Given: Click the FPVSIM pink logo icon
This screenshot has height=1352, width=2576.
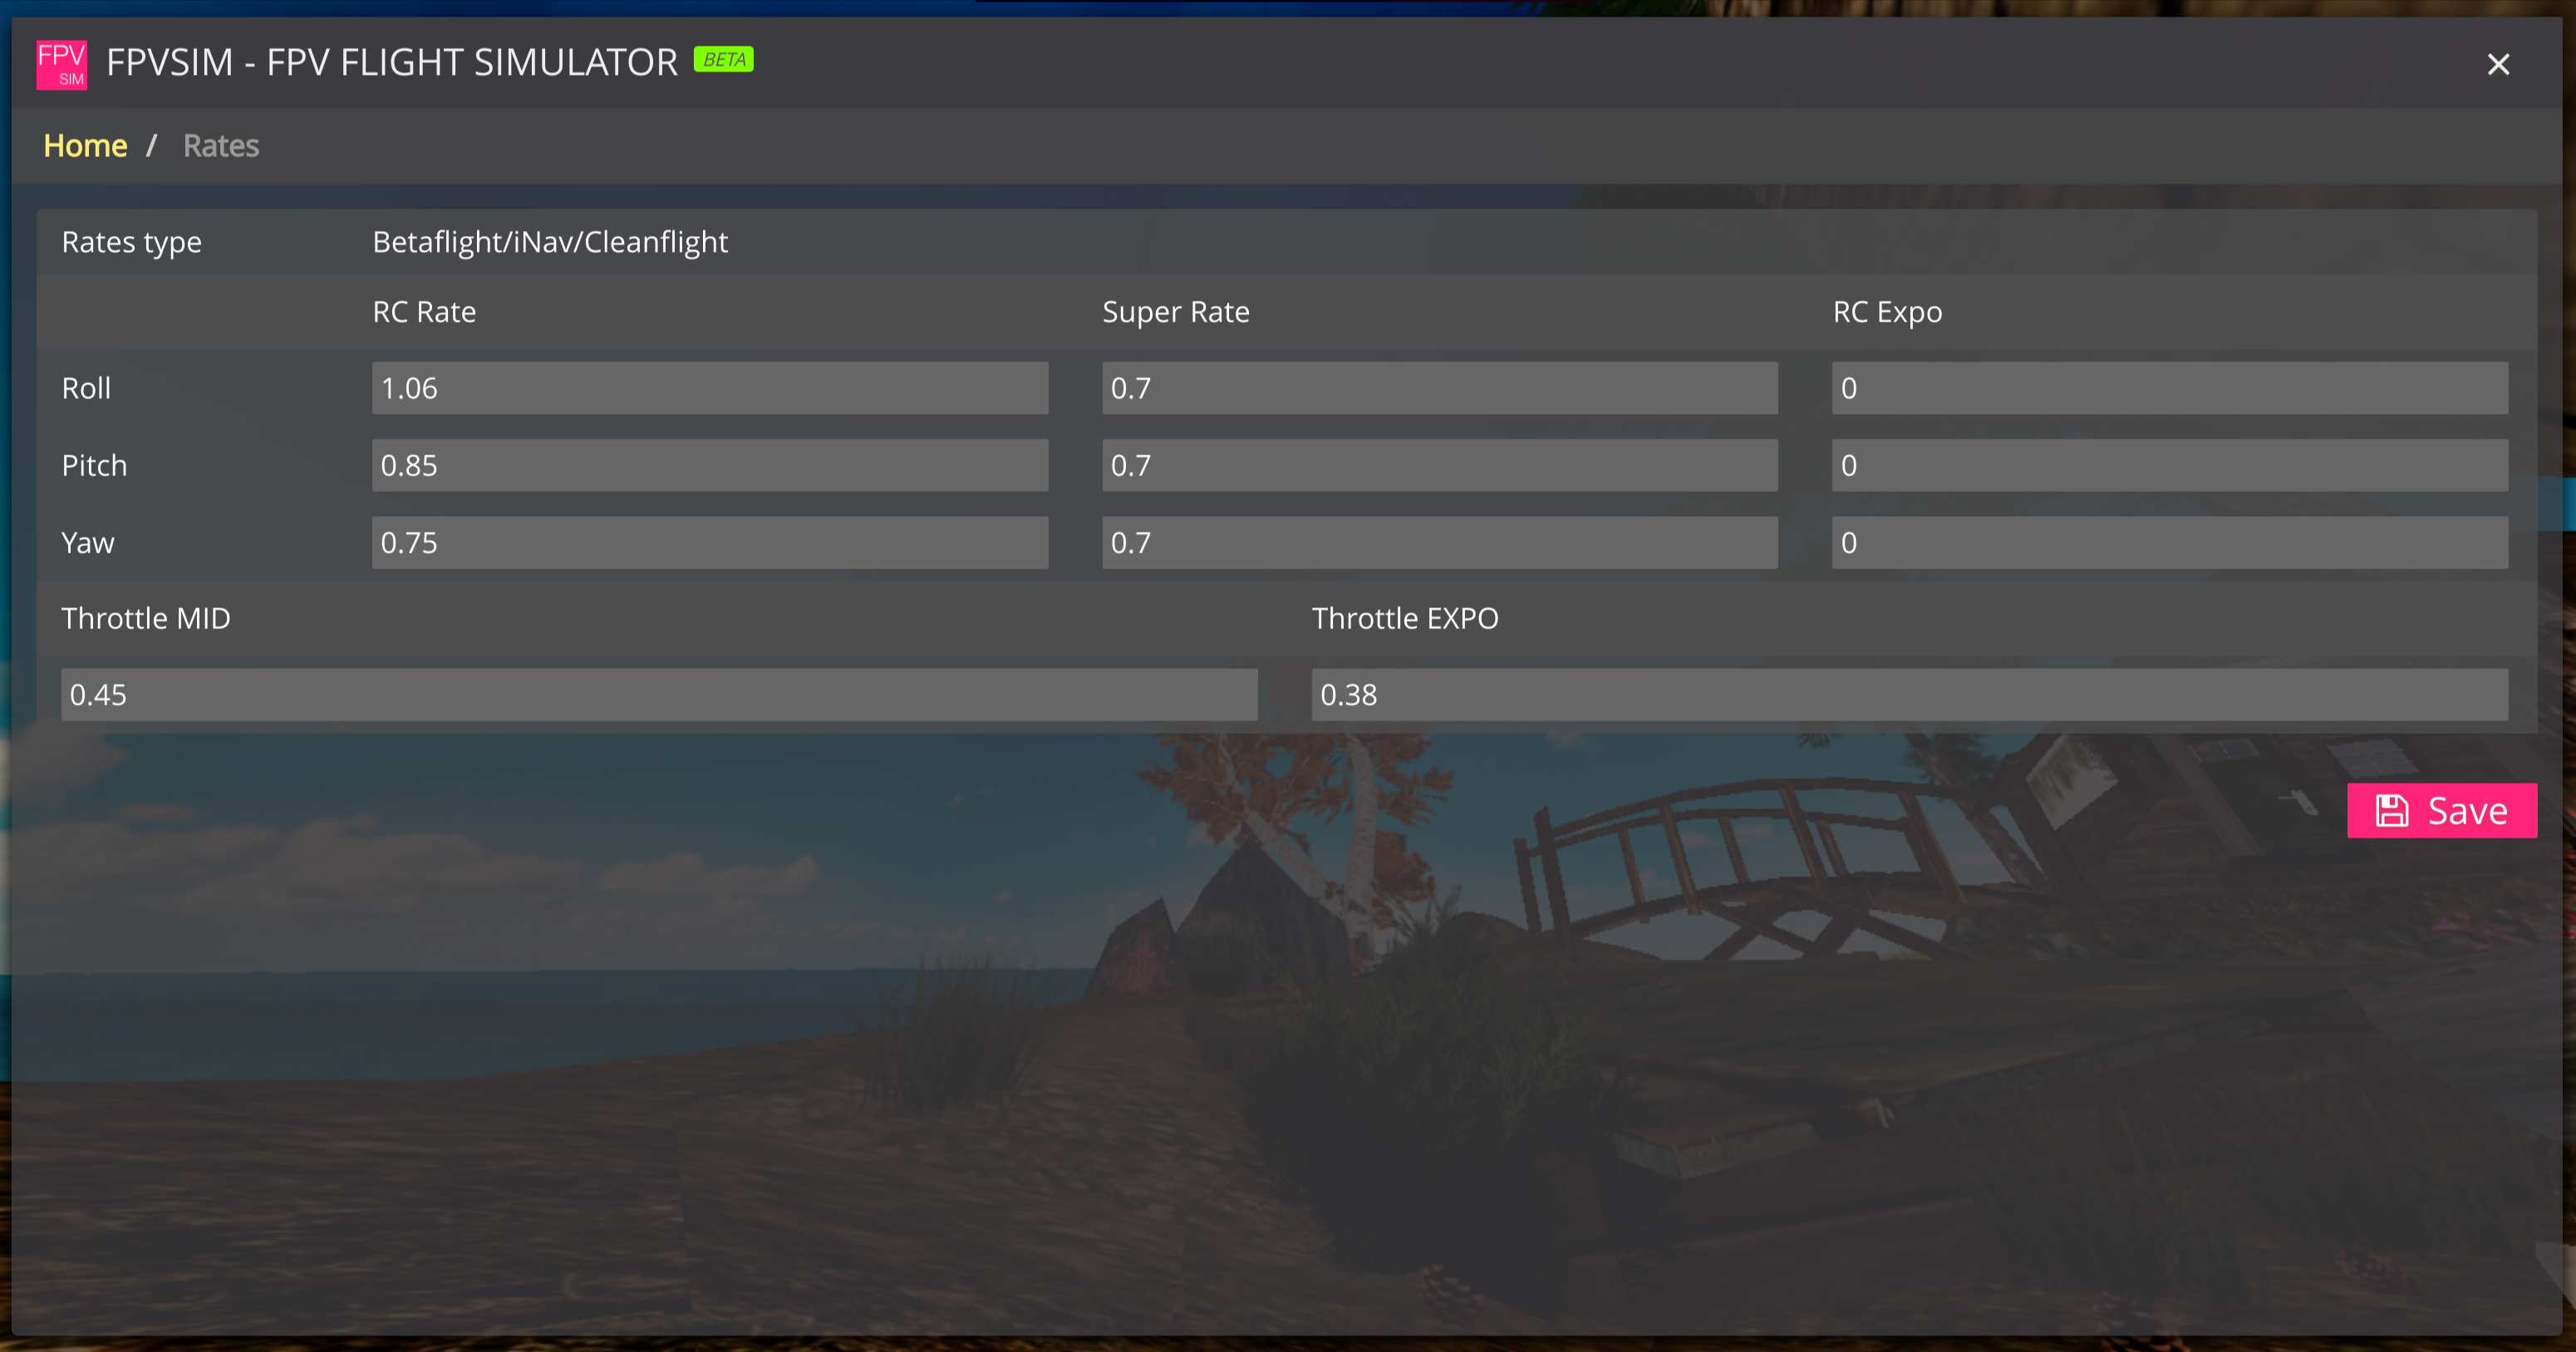Looking at the screenshot, I should pos(61,64).
